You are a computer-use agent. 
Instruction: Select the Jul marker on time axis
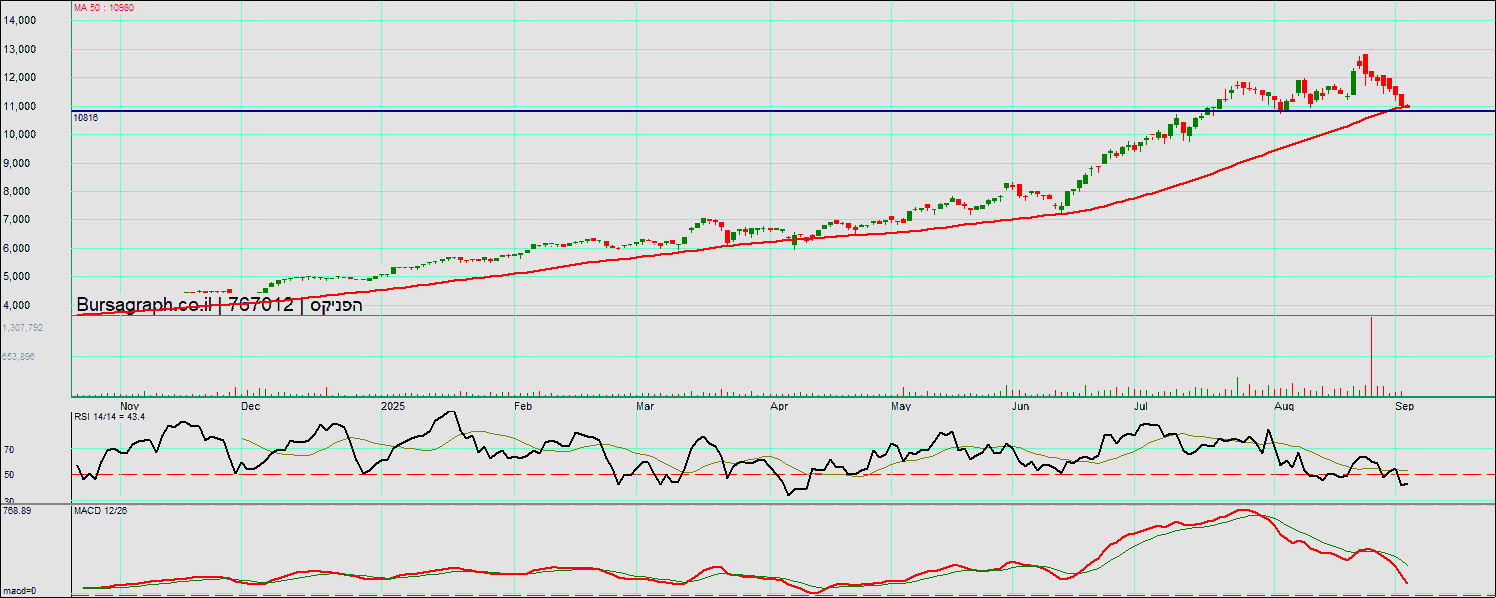click(x=1141, y=407)
